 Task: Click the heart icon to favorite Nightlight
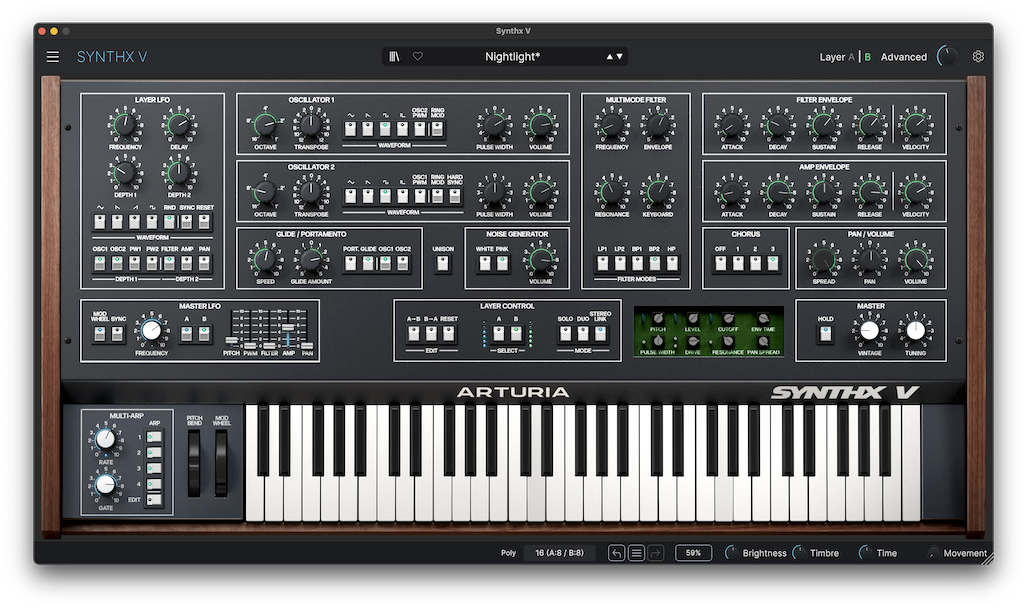pos(418,56)
